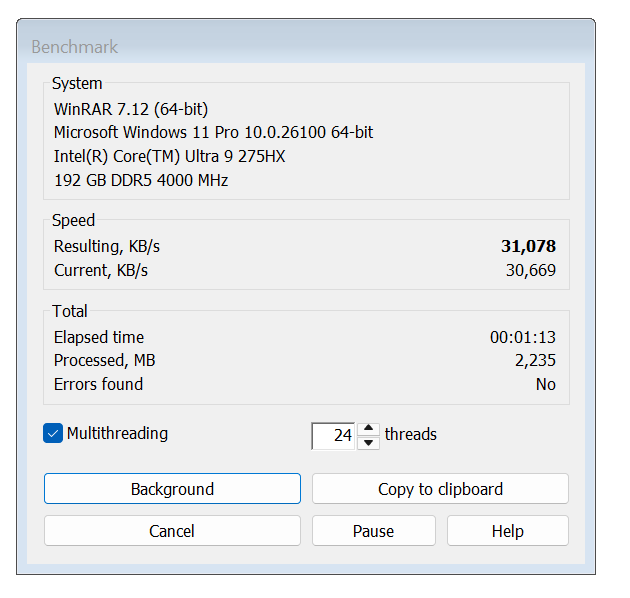Click the threads number field showing 24

[x=333, y=436]
